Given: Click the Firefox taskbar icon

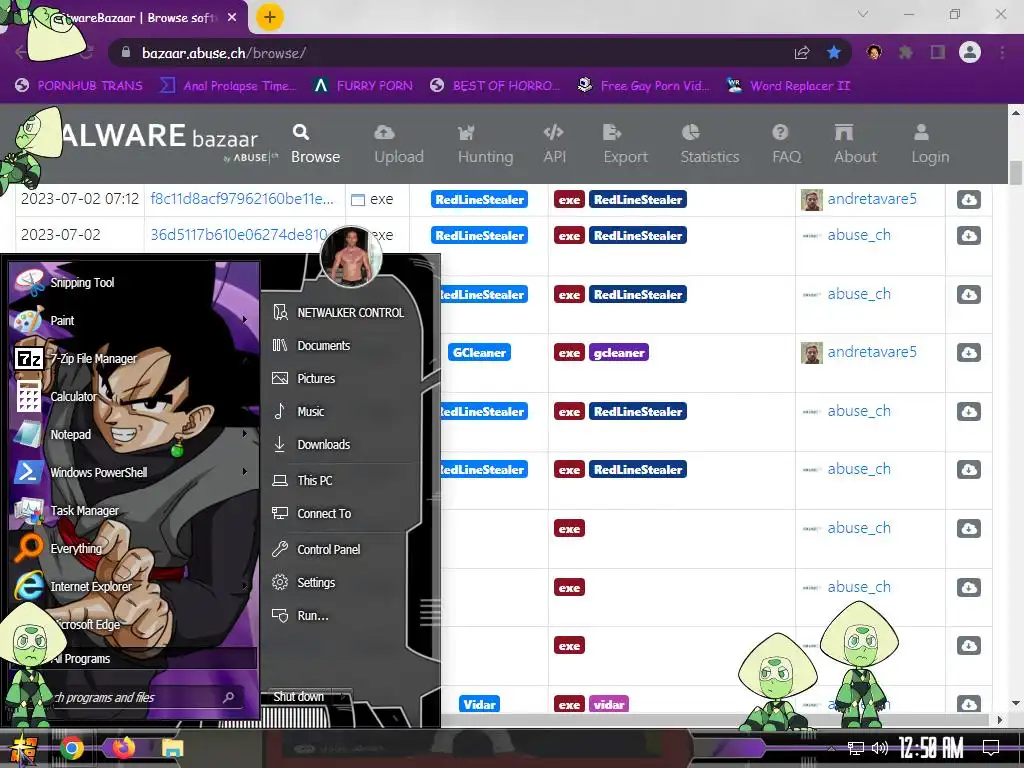Looking at the screenshot, I should [x=123, y=748].
